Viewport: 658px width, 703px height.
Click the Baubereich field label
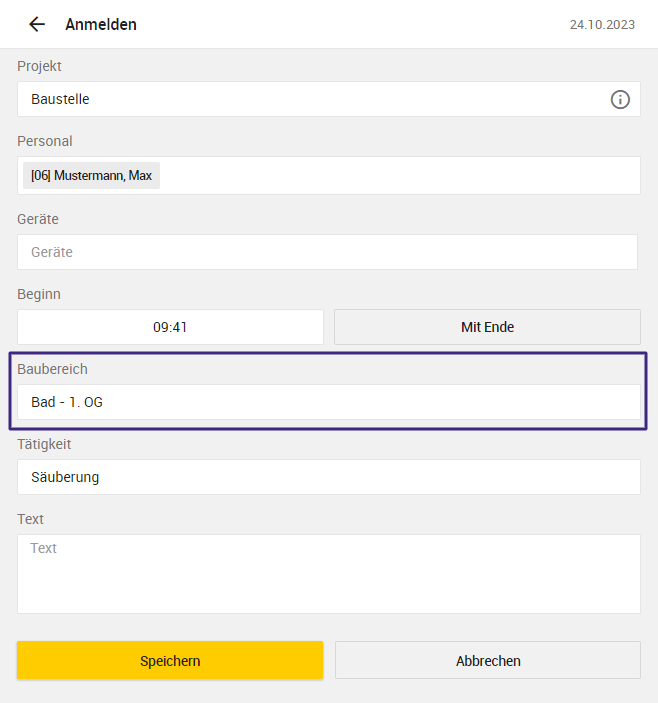[x=52, y=369]
